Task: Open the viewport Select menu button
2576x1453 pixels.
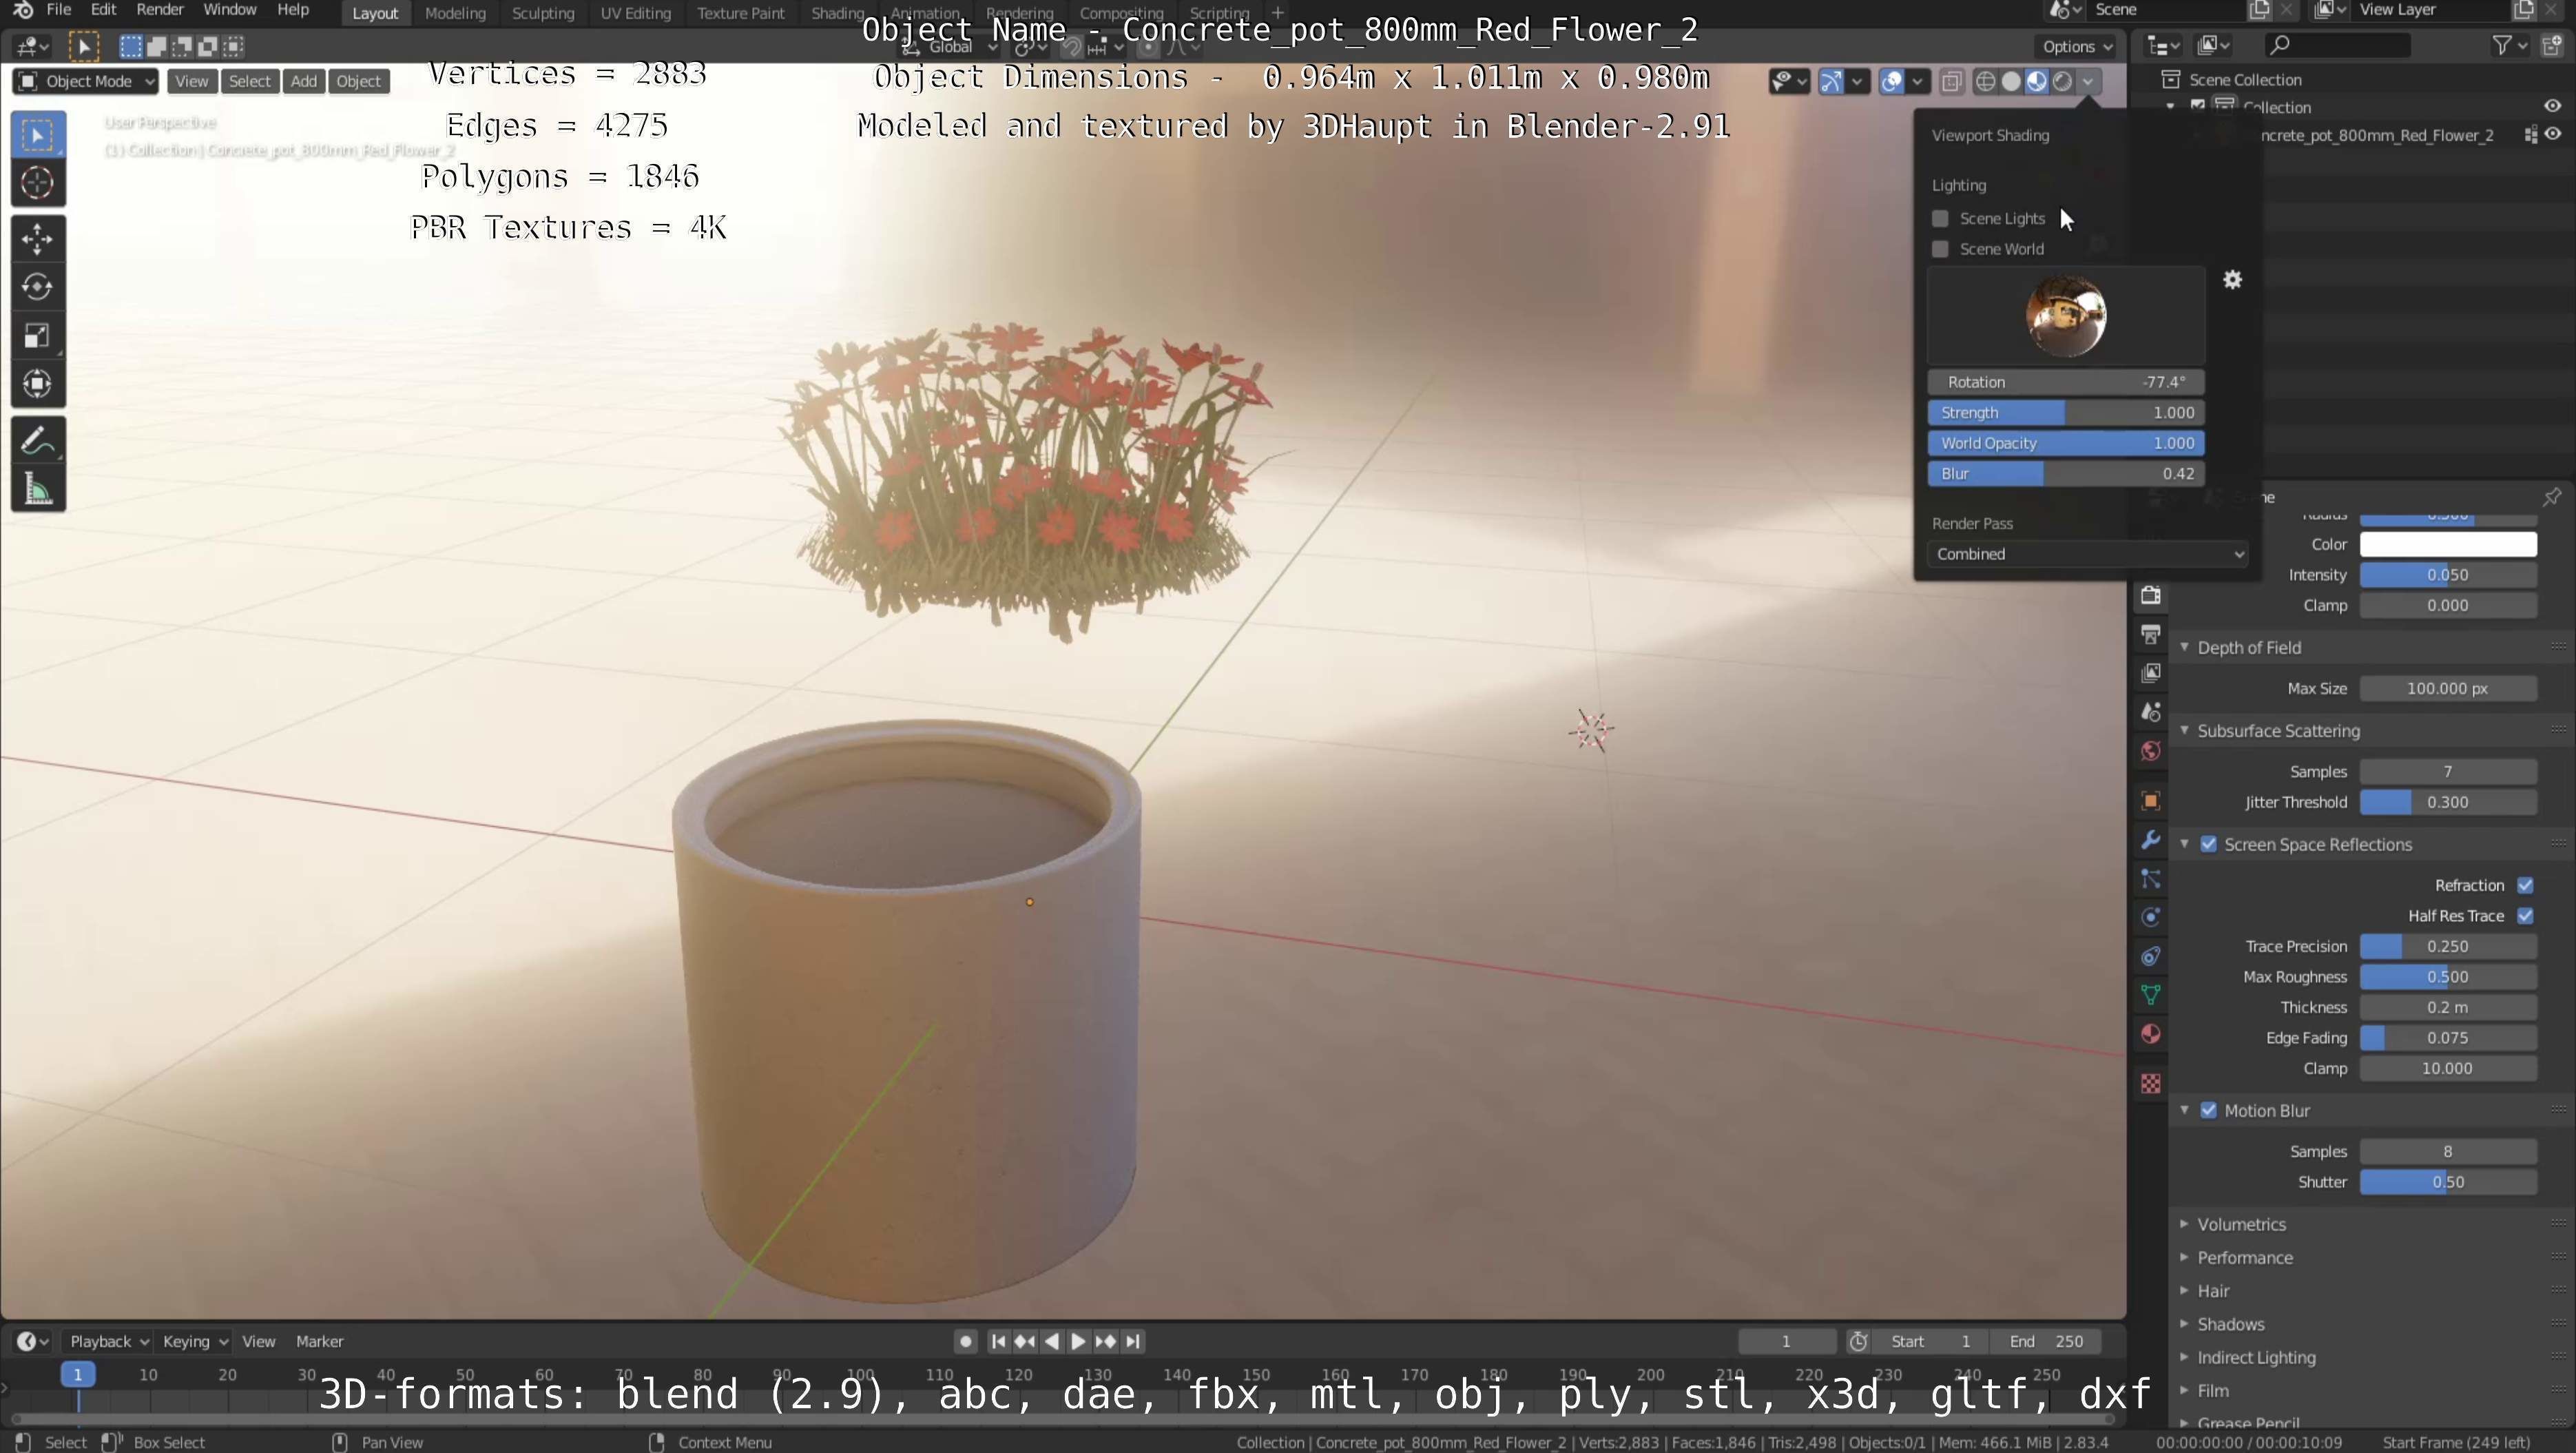Action: click(x=249, y=82)
